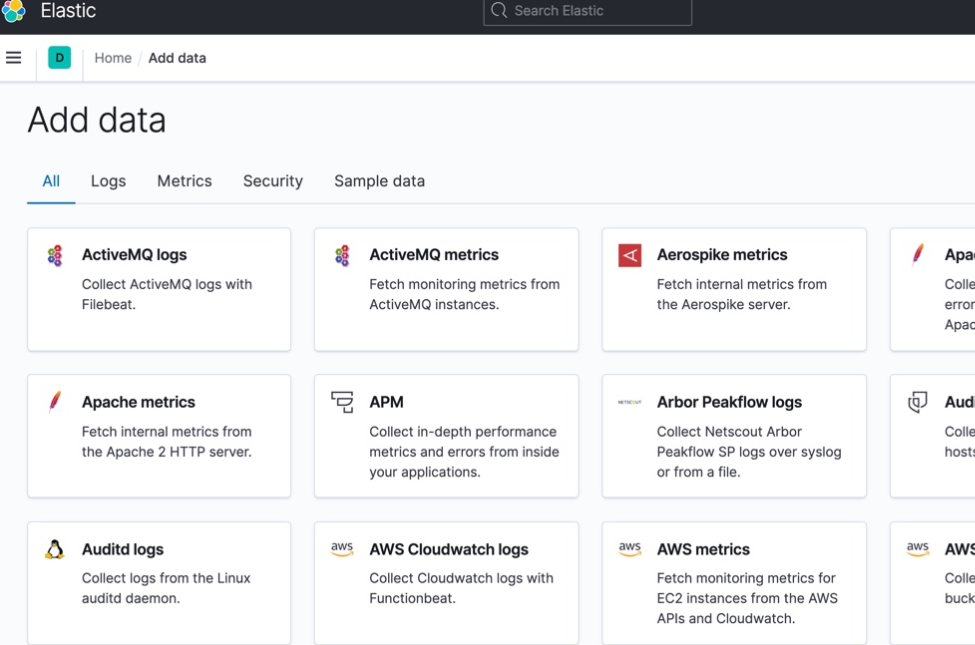Switch to the Metrics tab
975x645 pixels.
click(x=184, y=181)
